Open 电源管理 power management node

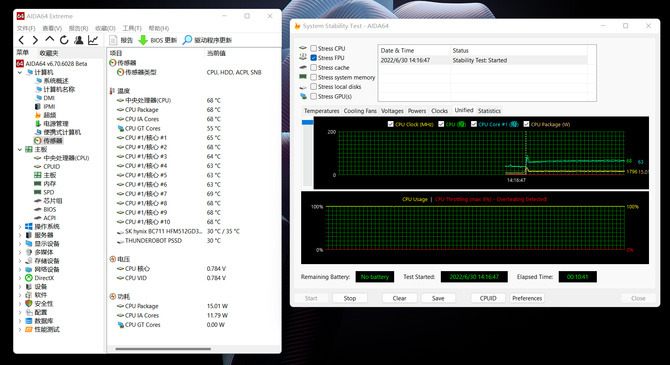coord(52,124)
